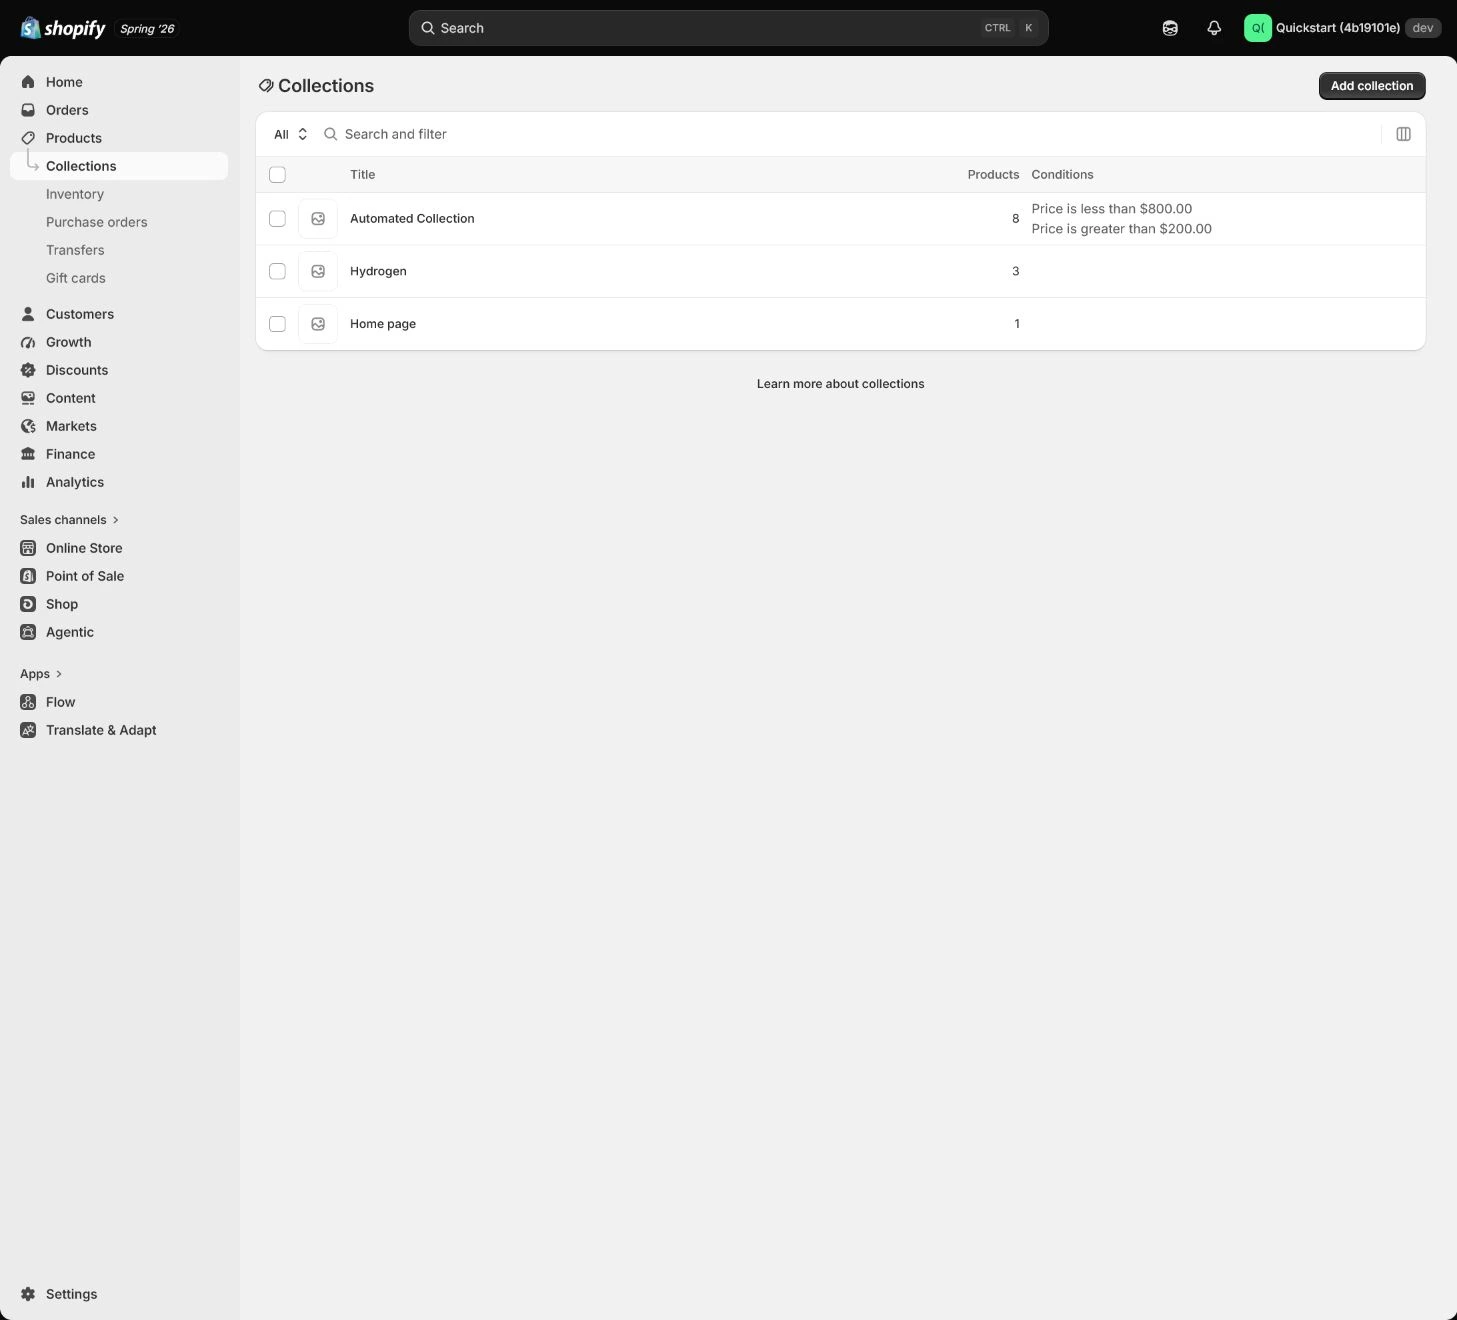The height and width of the screenshot is (1320, 1457).
Task: Open Products text label in the sidebar
Action: [74, 138]
